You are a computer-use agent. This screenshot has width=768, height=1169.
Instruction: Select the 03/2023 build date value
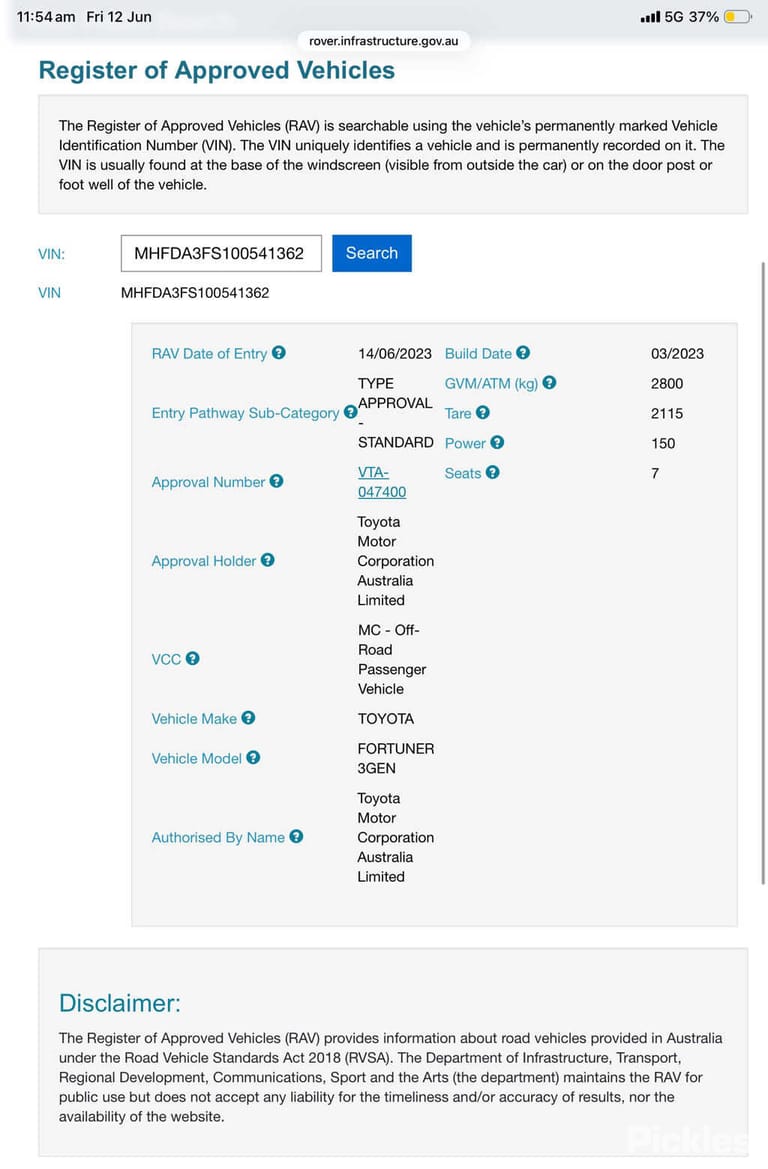point(677,353)
